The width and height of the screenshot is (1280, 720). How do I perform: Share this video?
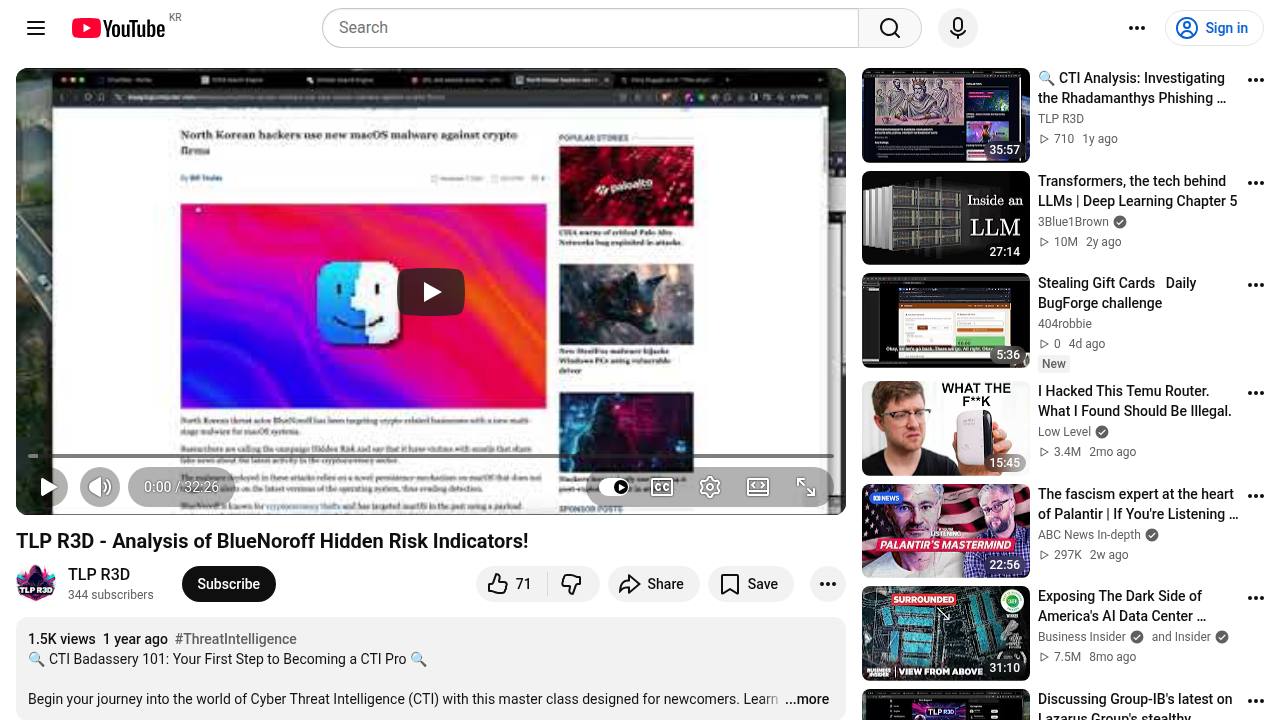point(653,584)
